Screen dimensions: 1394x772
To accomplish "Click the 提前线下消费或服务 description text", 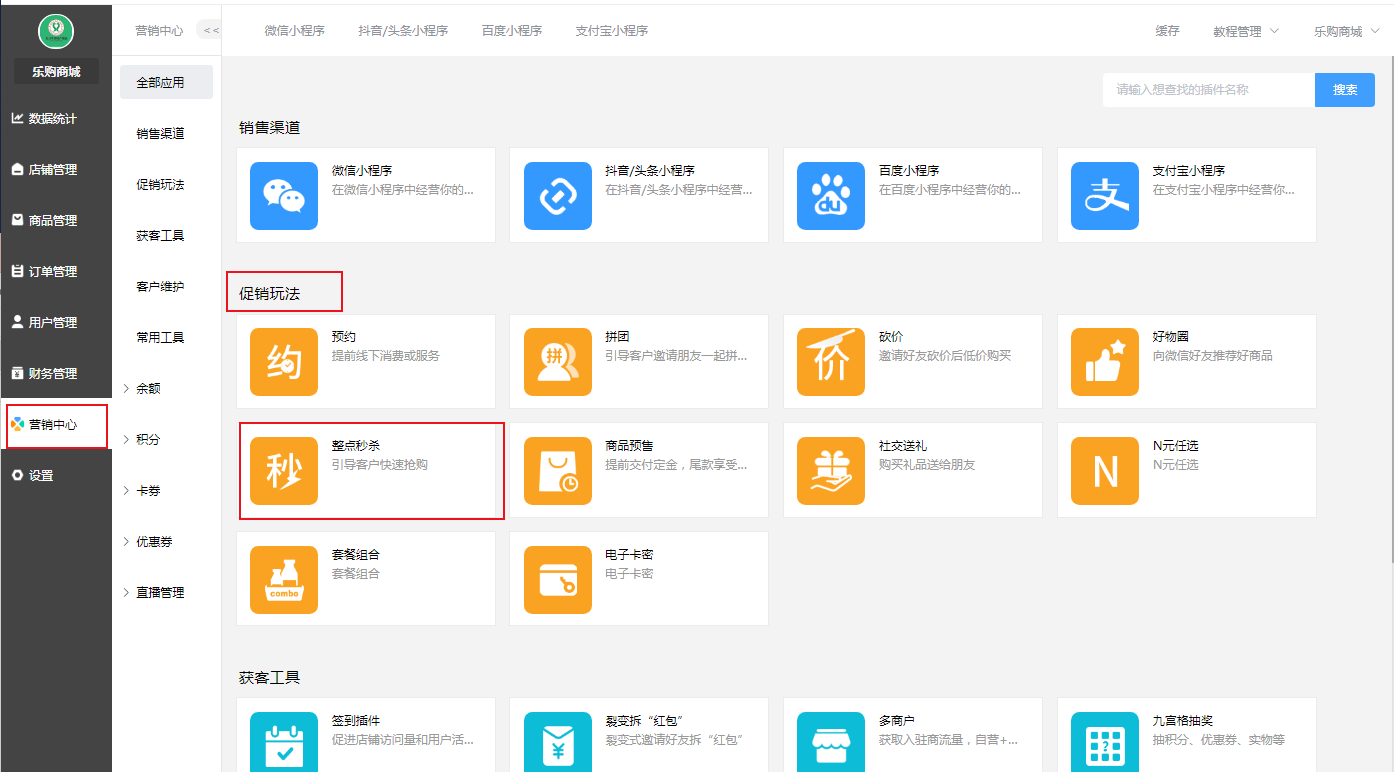I will (x=386, y=356).
